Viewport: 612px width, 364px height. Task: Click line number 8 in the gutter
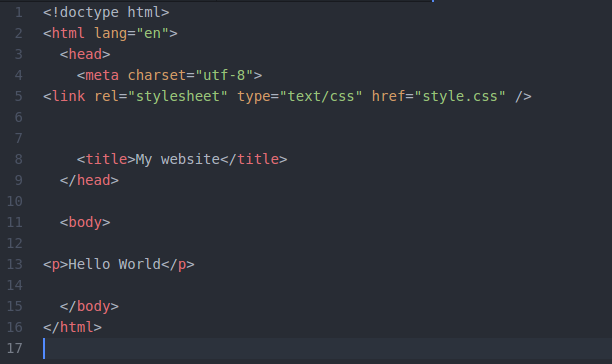tap(18, 160)
